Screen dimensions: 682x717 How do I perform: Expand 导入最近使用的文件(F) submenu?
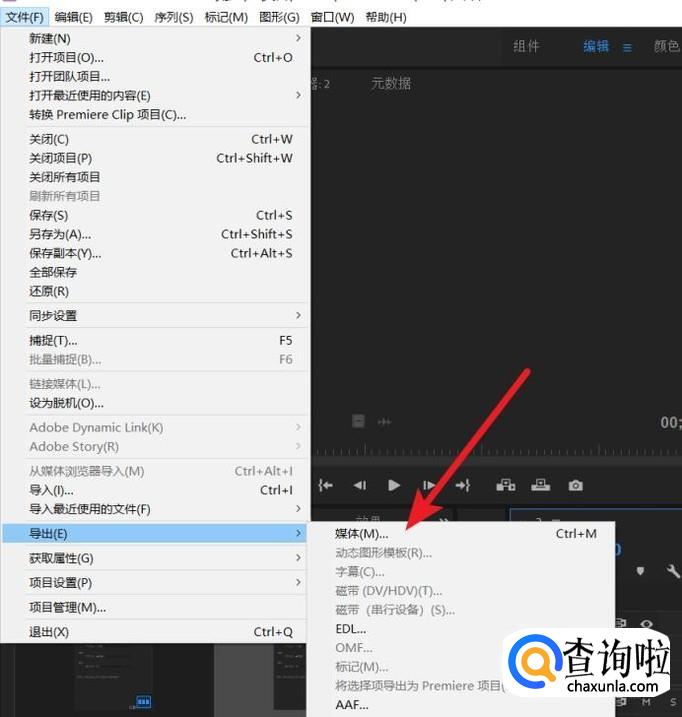pyautogui.click(x=155, y=509)
